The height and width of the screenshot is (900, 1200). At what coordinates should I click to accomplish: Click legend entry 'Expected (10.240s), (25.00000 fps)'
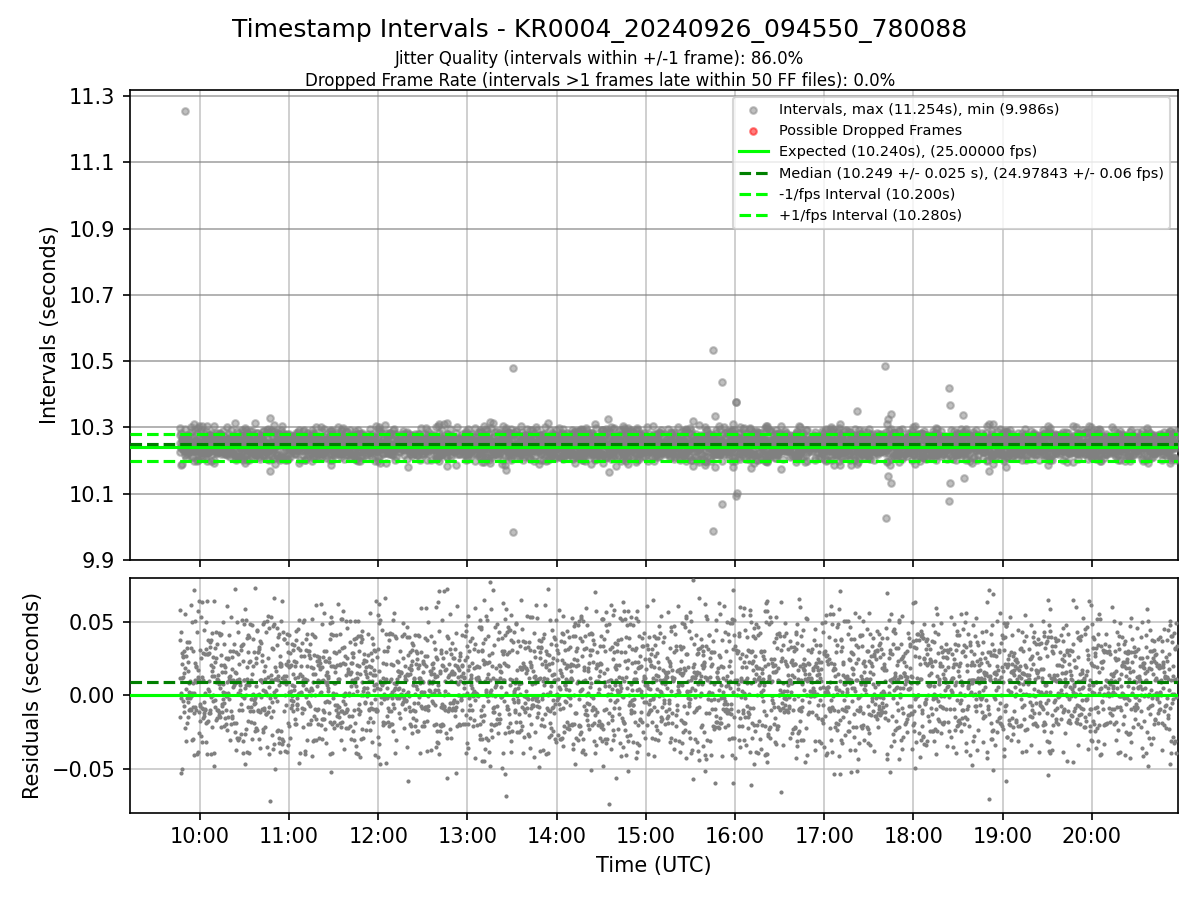(x=907, y=151)
